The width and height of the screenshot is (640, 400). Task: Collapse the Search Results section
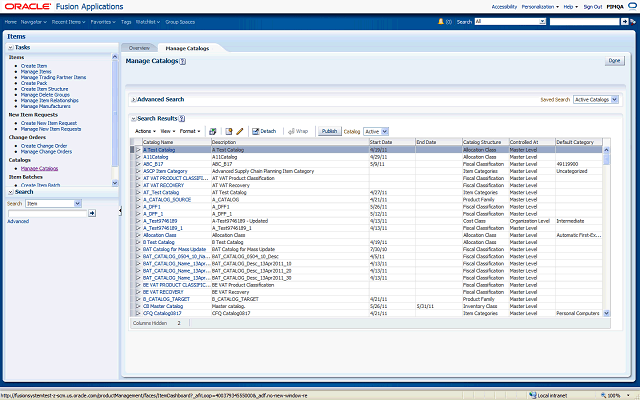[x=133, y=119]
